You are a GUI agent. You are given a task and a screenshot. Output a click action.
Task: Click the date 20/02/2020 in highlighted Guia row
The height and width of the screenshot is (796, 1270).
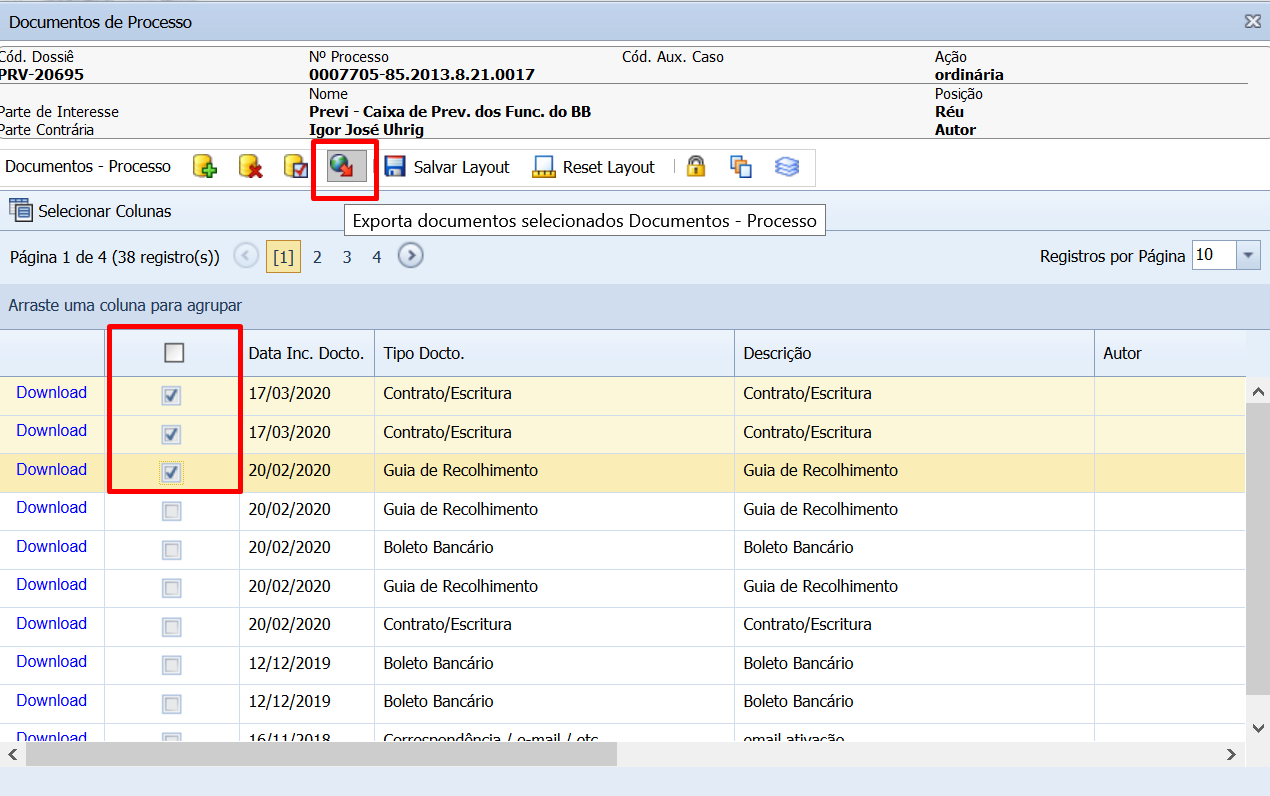coord(289,470)
